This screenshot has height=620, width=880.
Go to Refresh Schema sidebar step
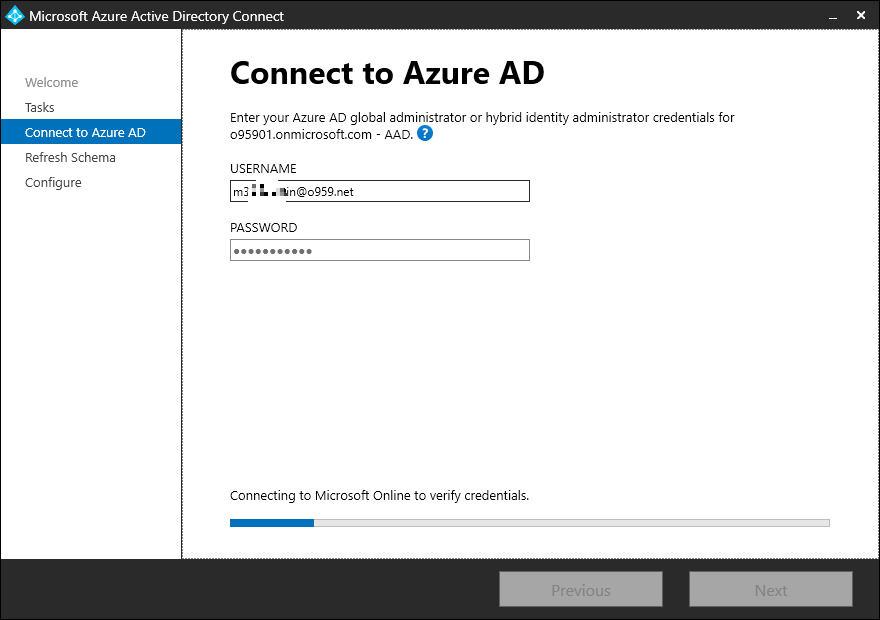click(70, 158)
